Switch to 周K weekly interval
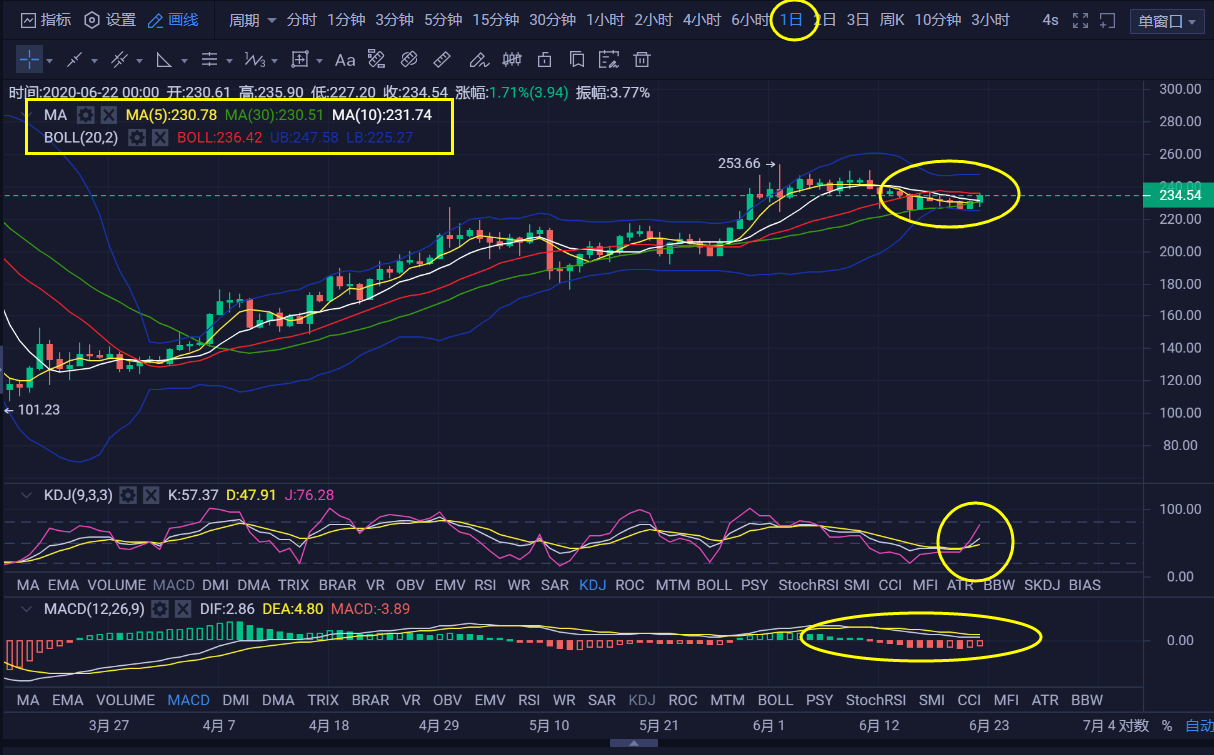 892,20
